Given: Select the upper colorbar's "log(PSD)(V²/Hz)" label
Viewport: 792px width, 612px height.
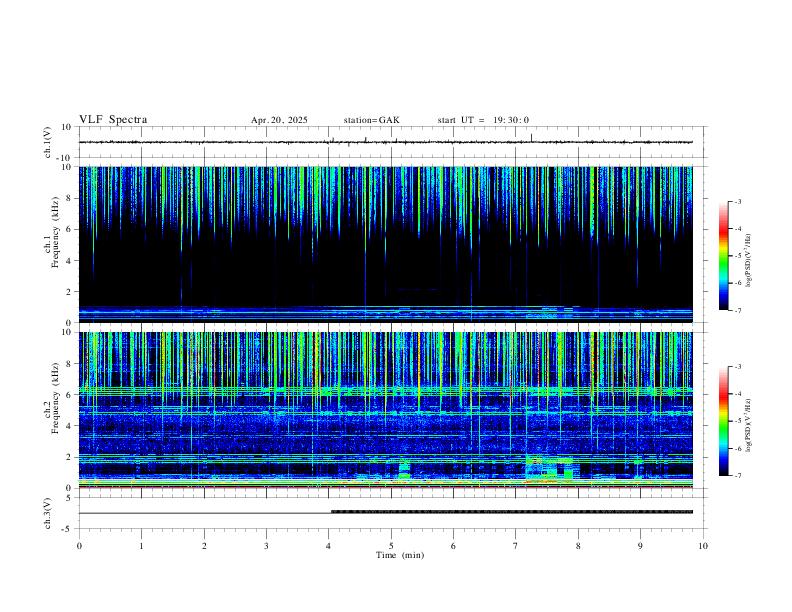Looking at the screenshot, I should [x=749, y=261].
